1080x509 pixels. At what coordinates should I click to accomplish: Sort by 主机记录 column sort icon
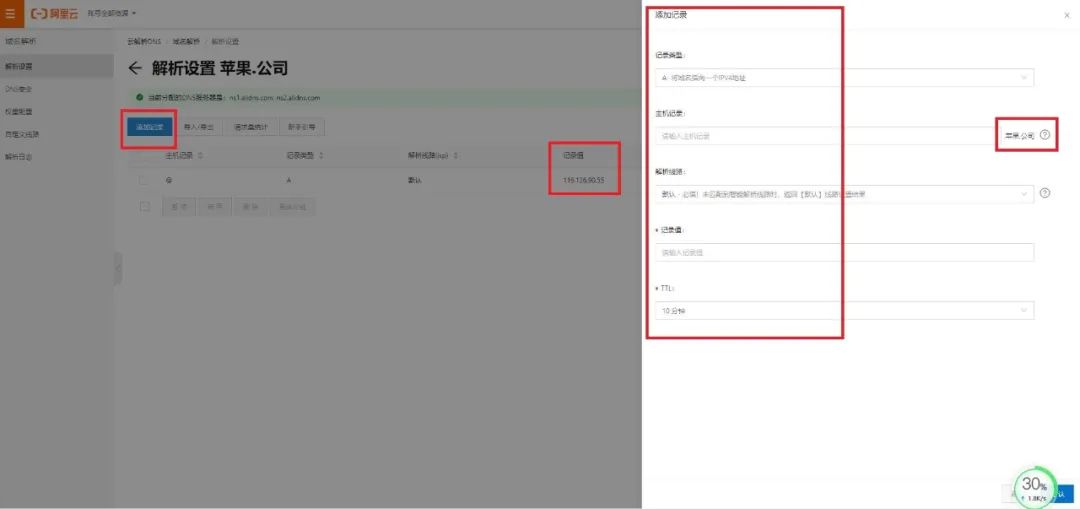click(x=201, y=156)
